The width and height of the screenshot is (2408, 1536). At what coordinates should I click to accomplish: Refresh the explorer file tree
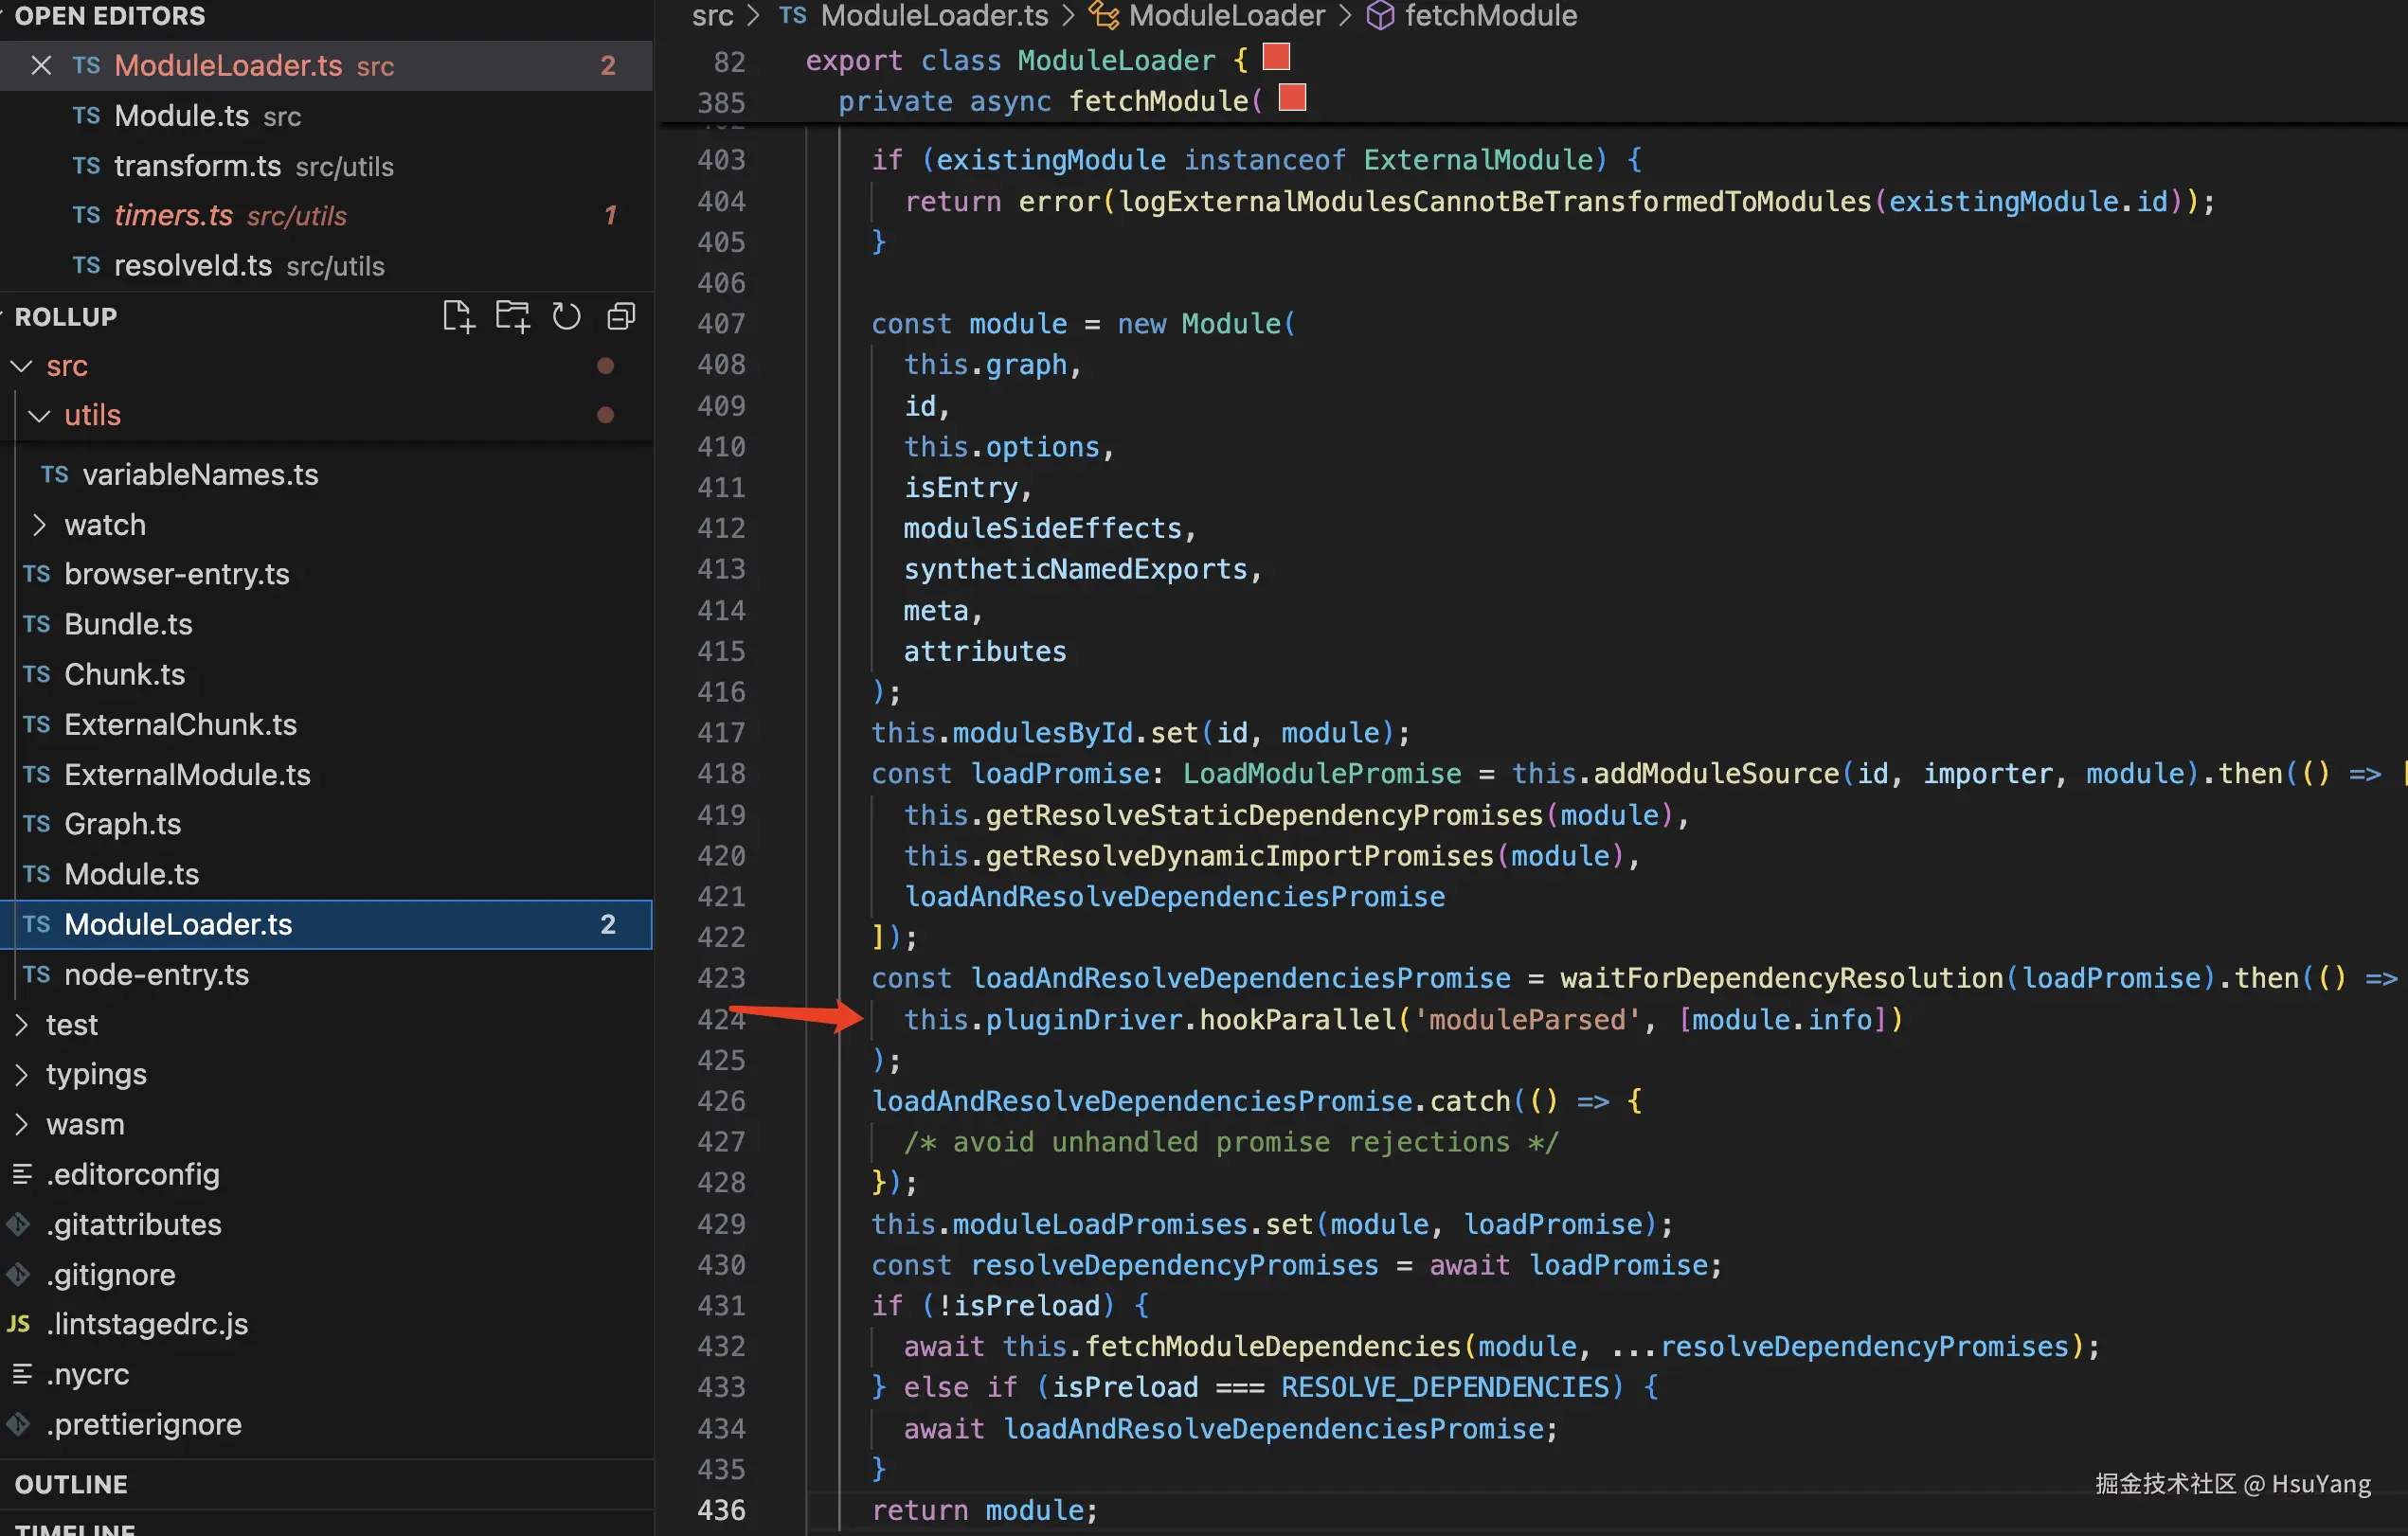coord(566,316)
